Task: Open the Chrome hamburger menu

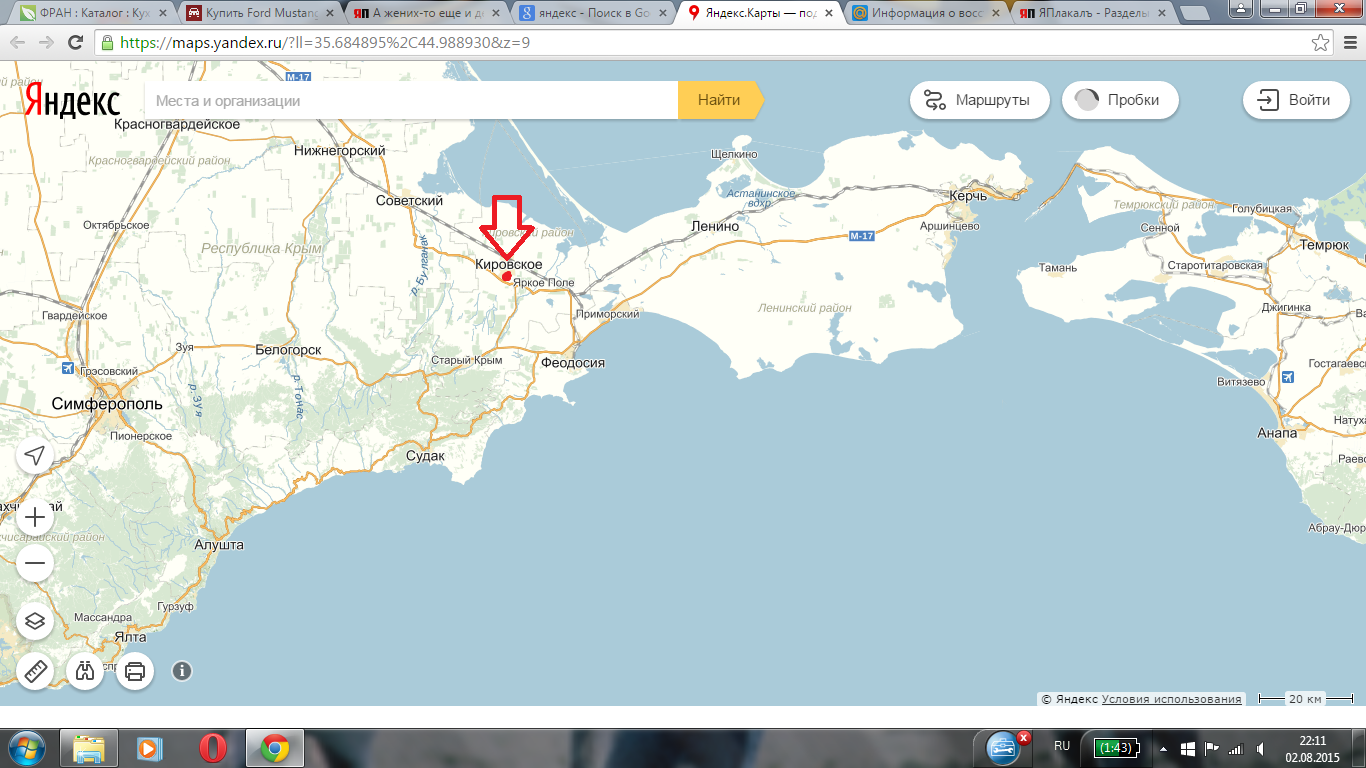Action: (1347, 43)
